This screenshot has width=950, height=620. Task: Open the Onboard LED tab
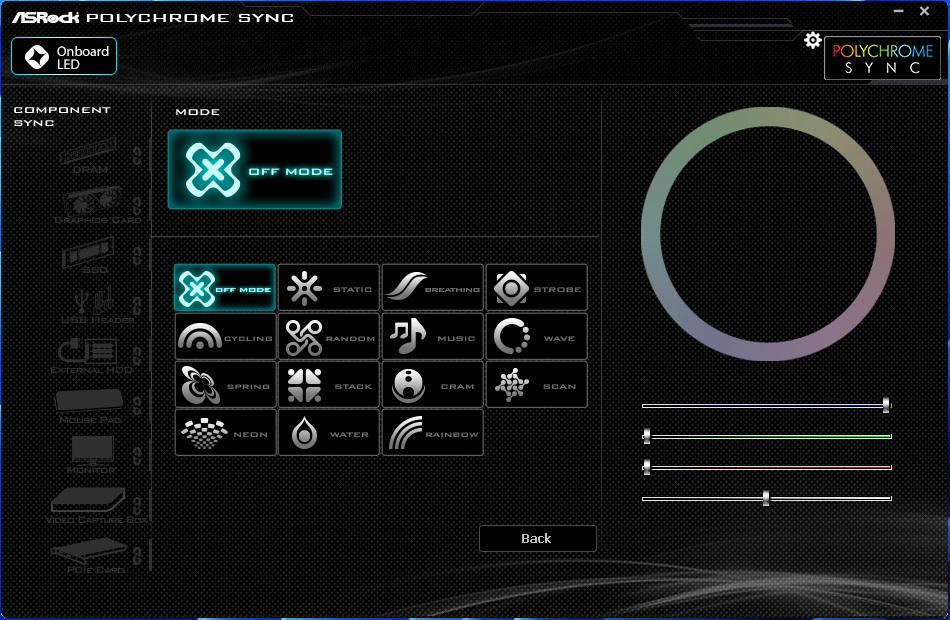(x=64, y=56)
